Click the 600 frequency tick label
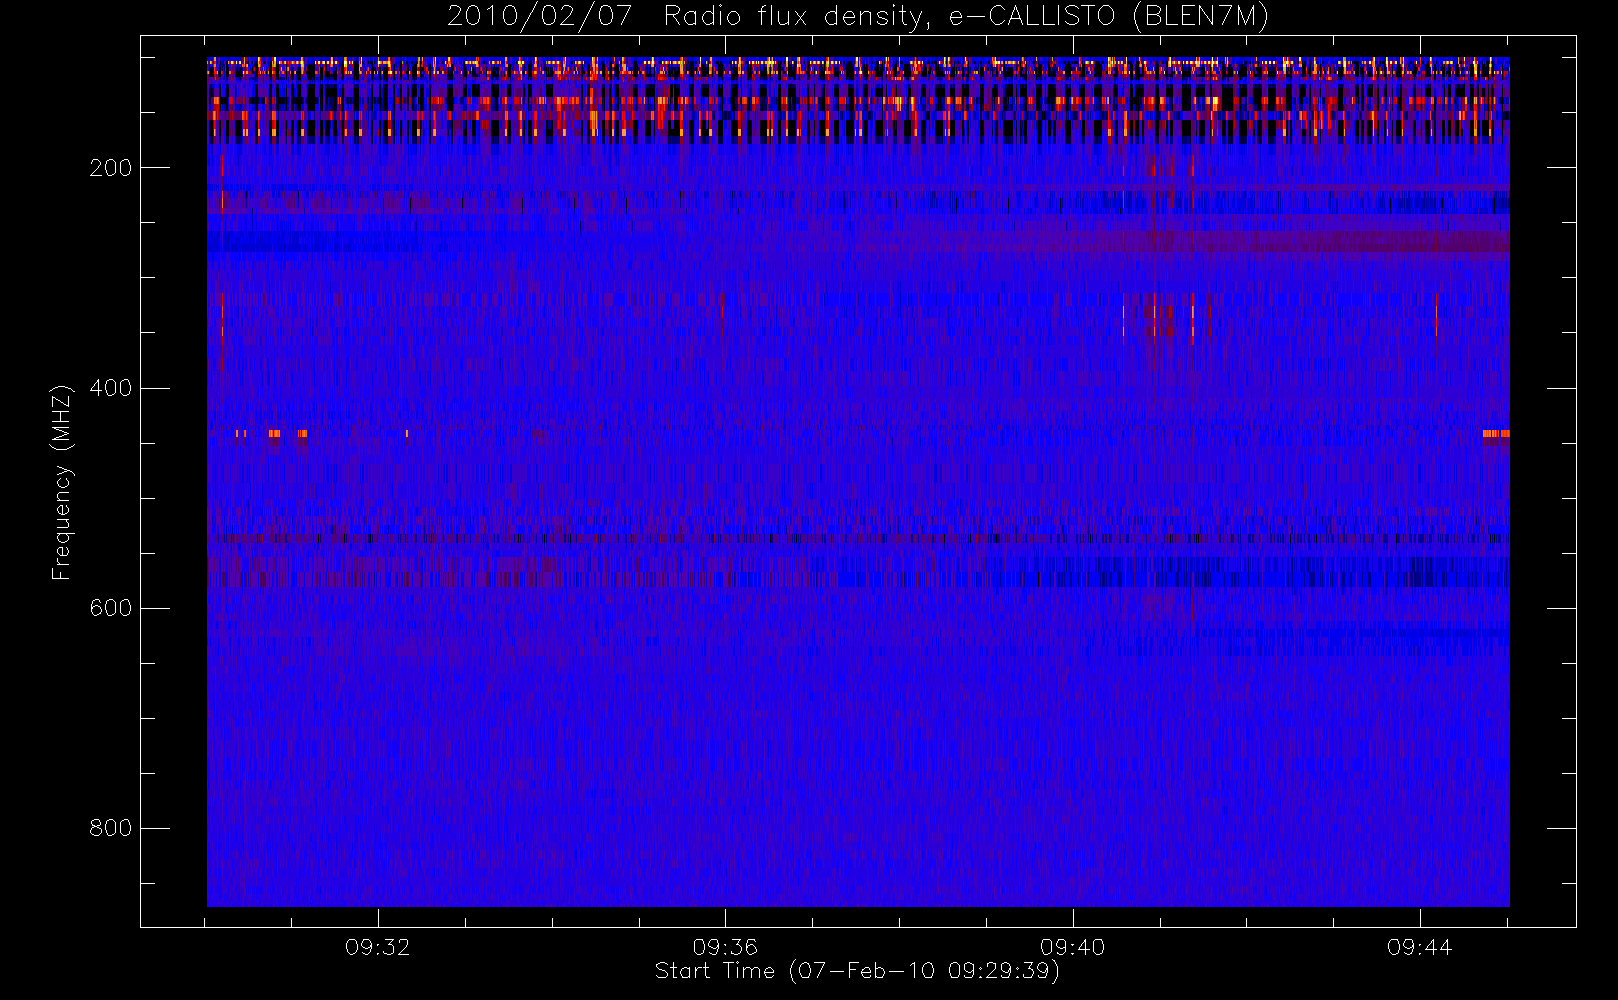 click(x=111, y=608)
